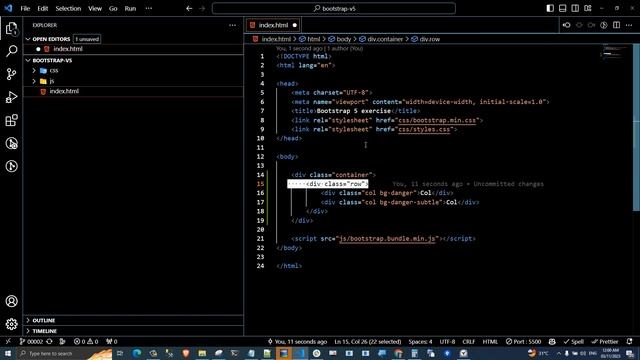Viewport: 640px width, 360px height.
Task: Open css/bootstrap.min.css link in code
Action: pos(437,120)
